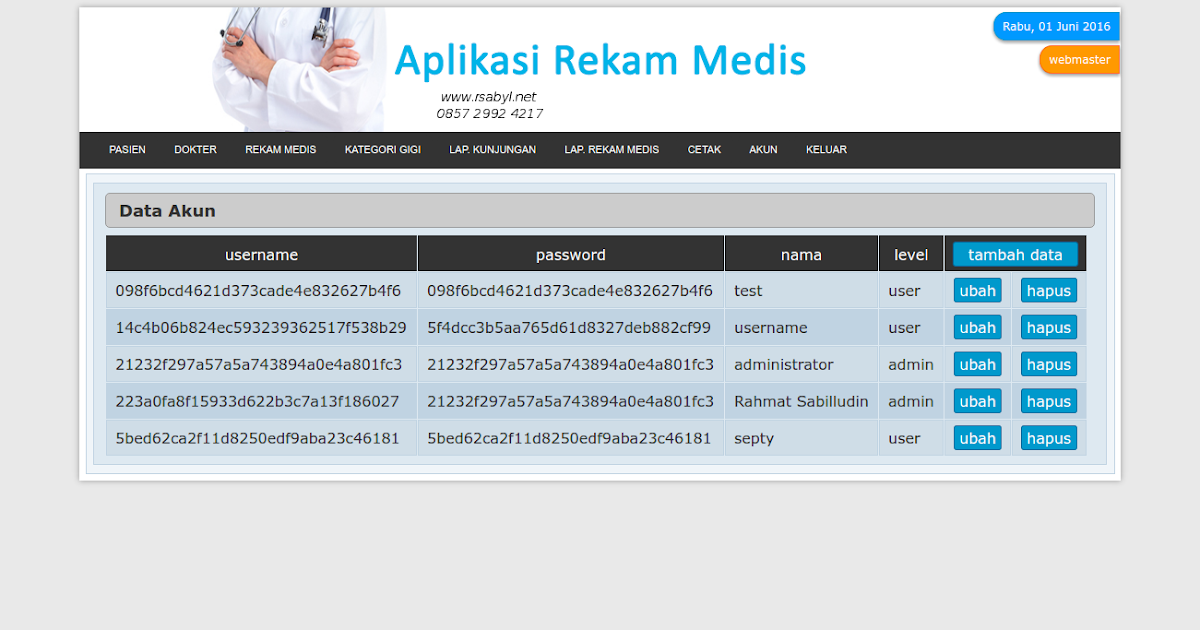This screenshot has height=630, width=1200.
Task: Click hapus on septy's account row
Action: [1048, 437]
